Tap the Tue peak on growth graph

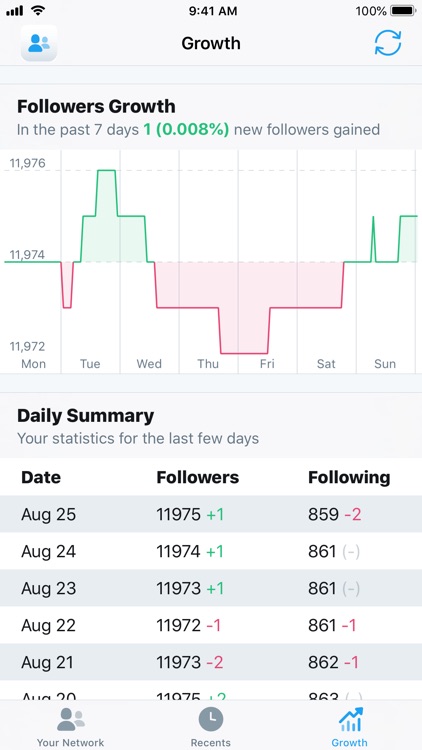[x=106, y=170]
